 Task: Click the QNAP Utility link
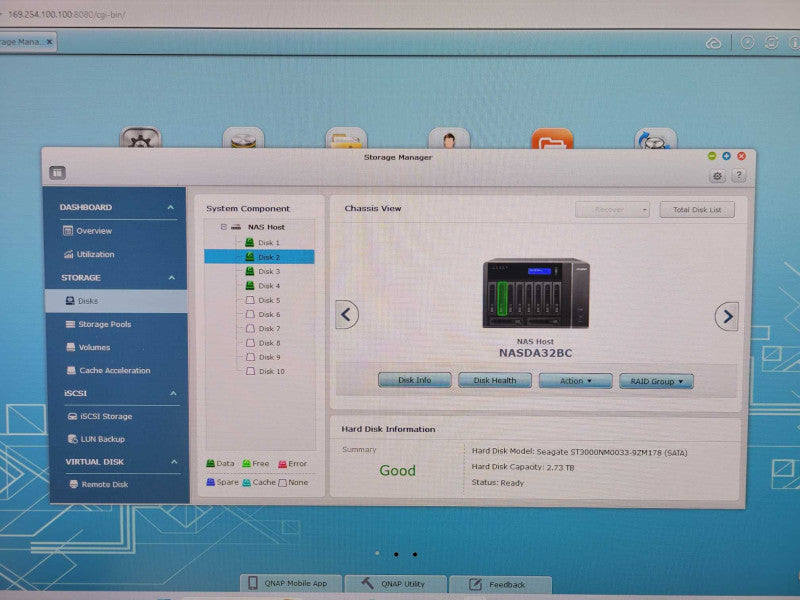(x=395, y=584)
